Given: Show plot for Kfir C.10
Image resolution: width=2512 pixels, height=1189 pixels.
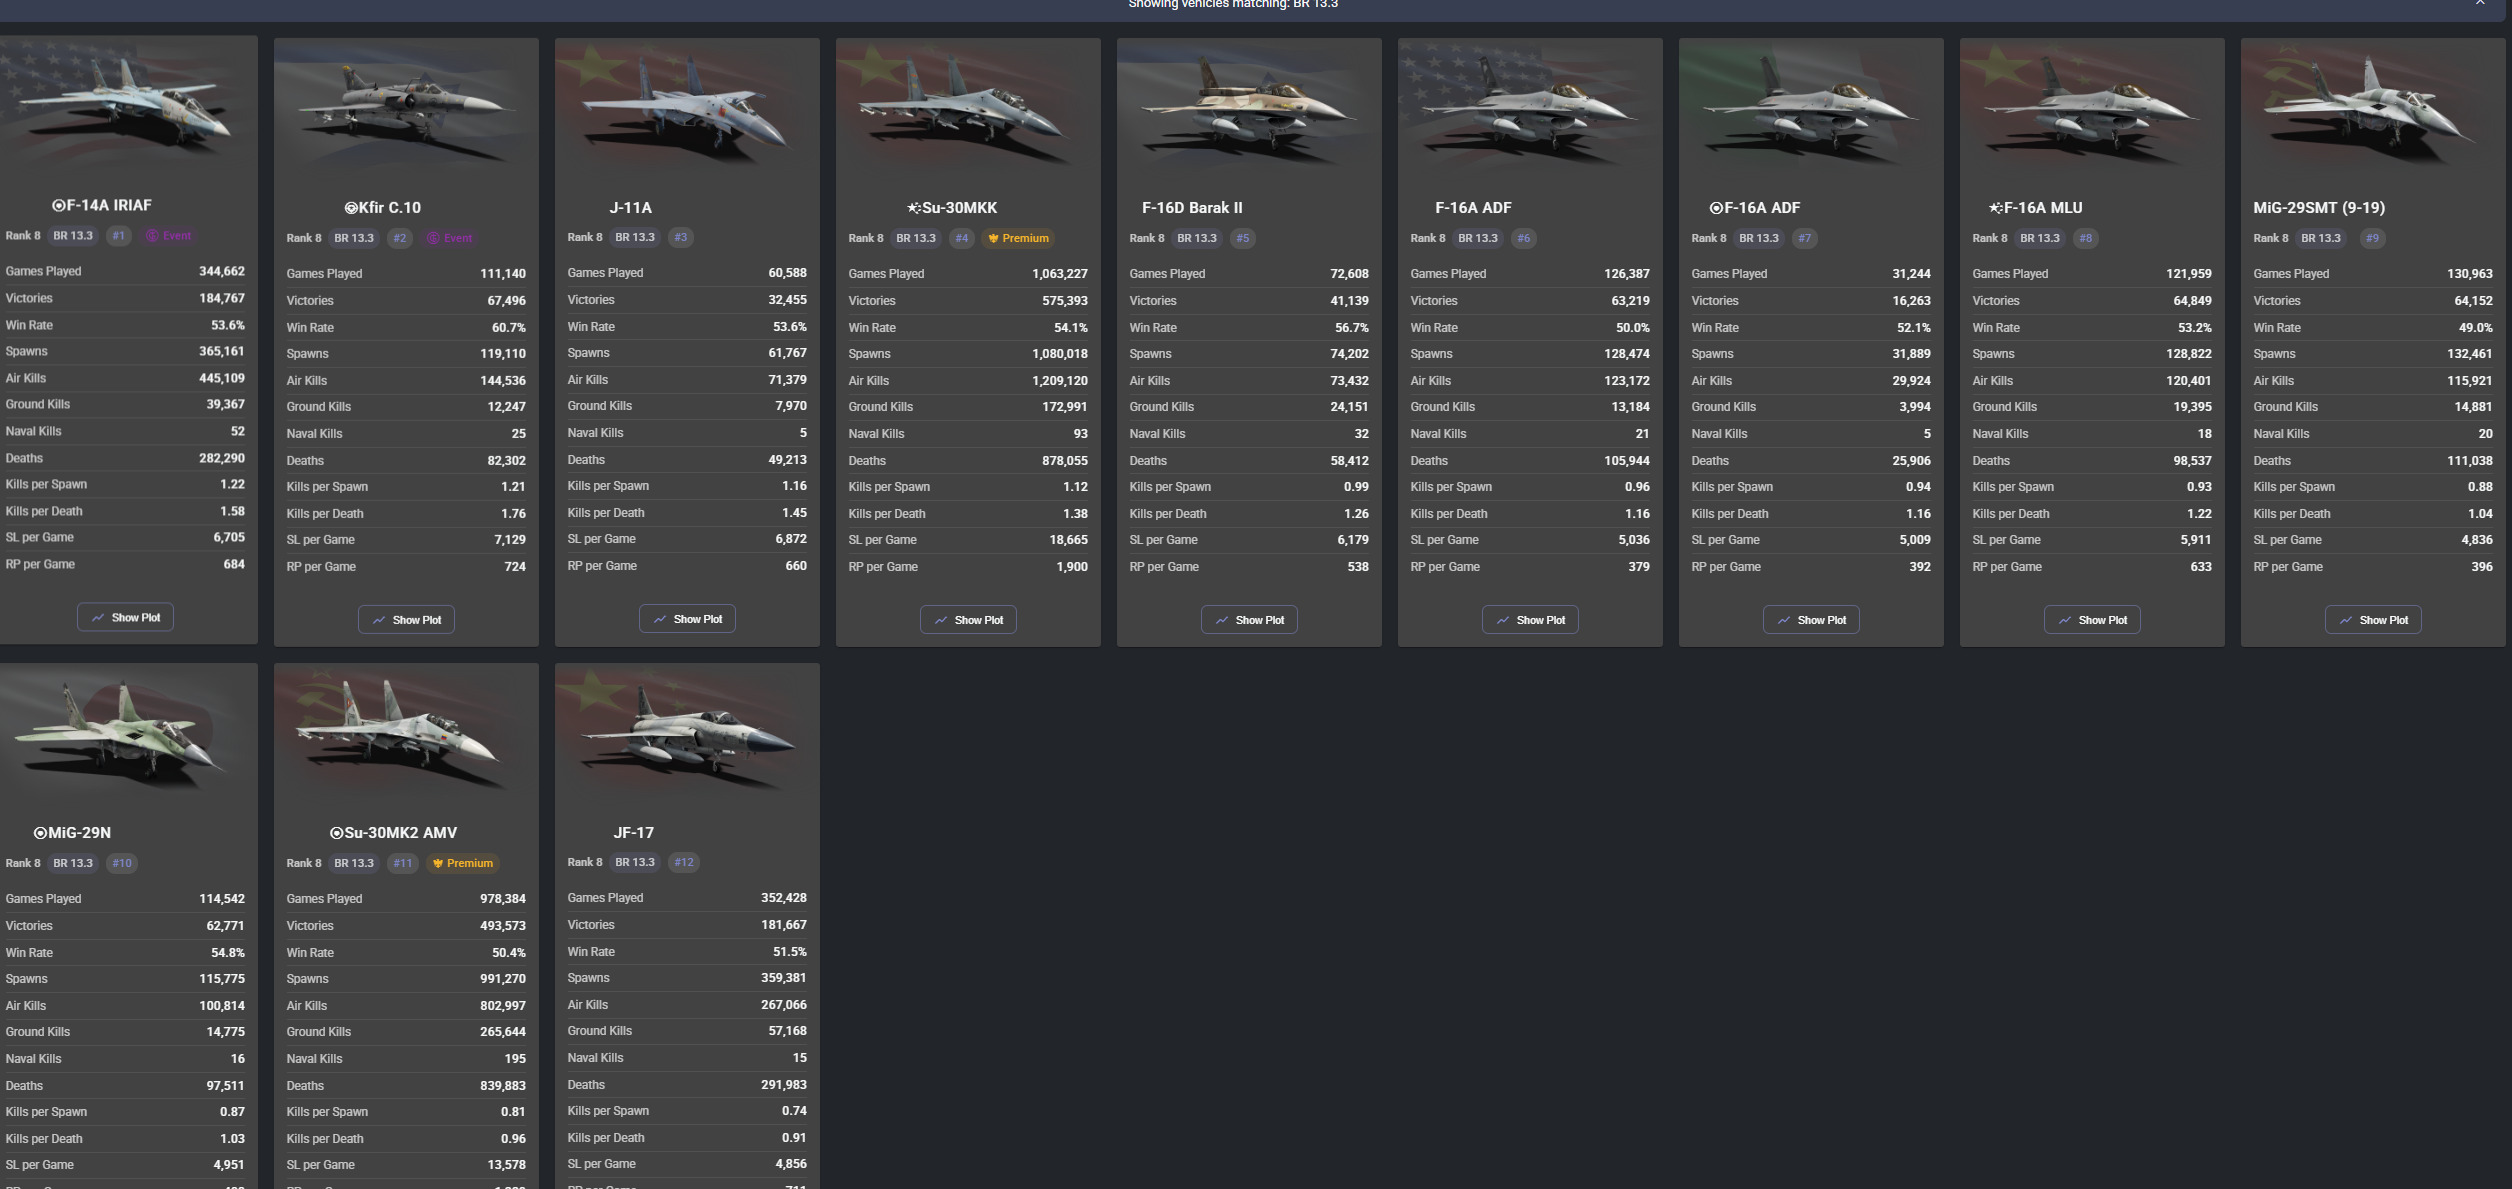Looking at the screenshot, I should click(x=406, y=619).
